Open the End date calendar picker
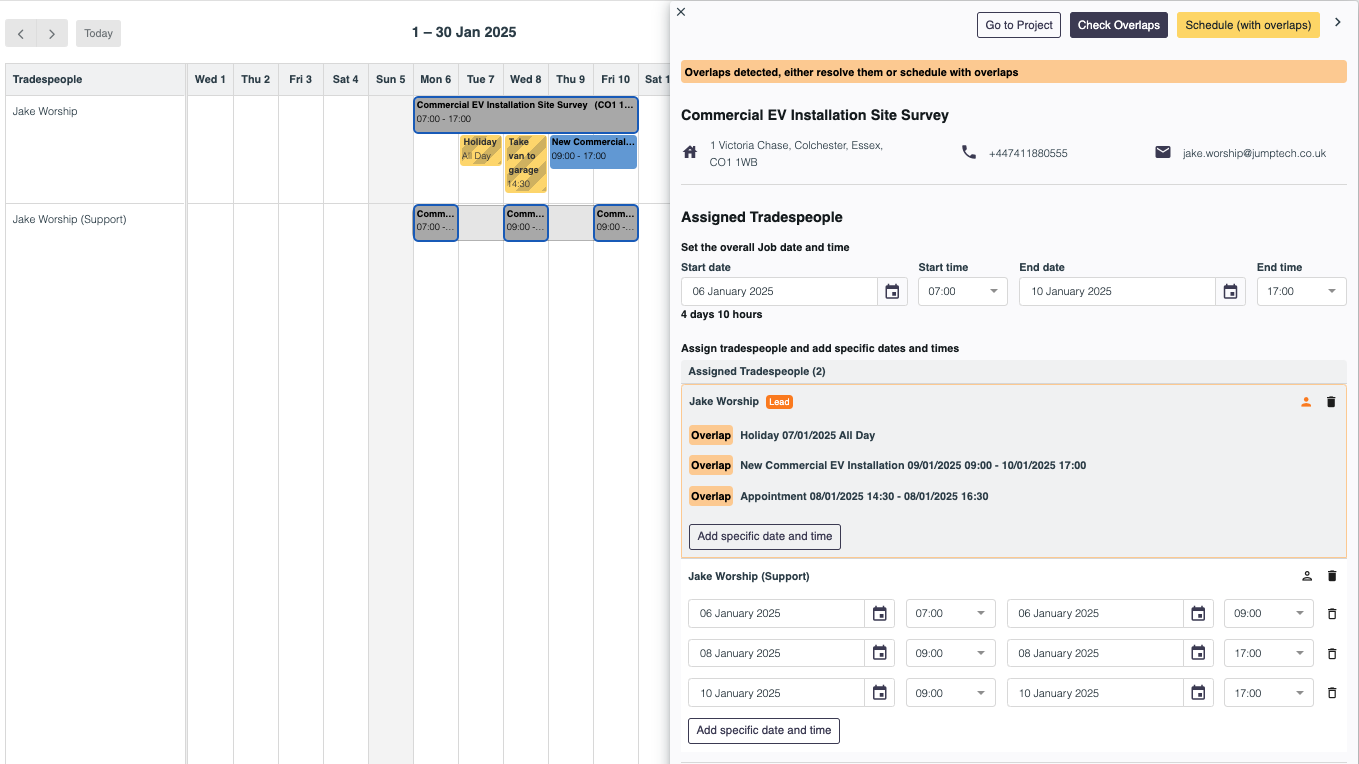1359x764 pixels. click(x=1230, y=291)
